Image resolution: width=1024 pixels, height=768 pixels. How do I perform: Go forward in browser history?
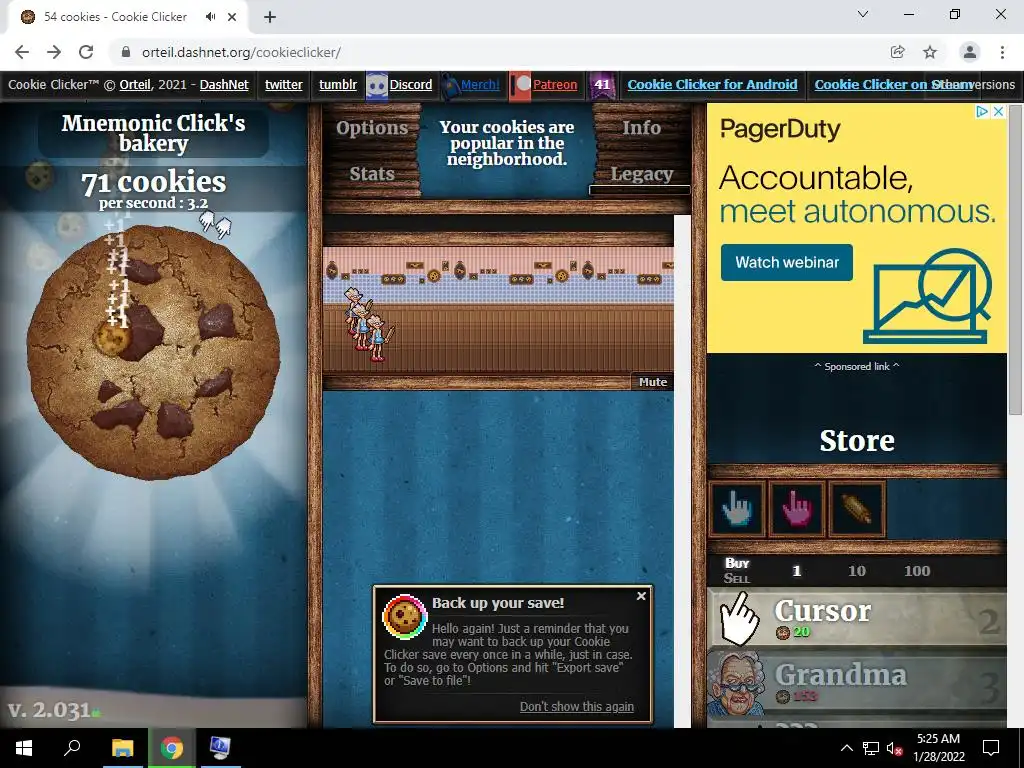click(x=54, y=52)
